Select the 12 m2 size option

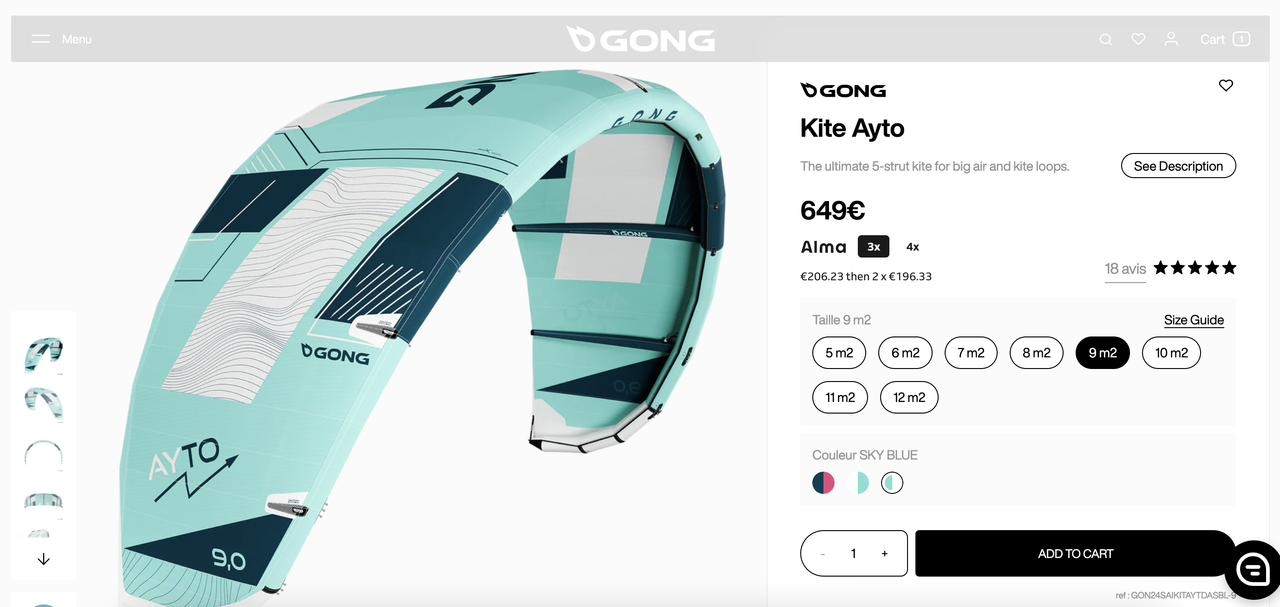click(x=909, y=397)
